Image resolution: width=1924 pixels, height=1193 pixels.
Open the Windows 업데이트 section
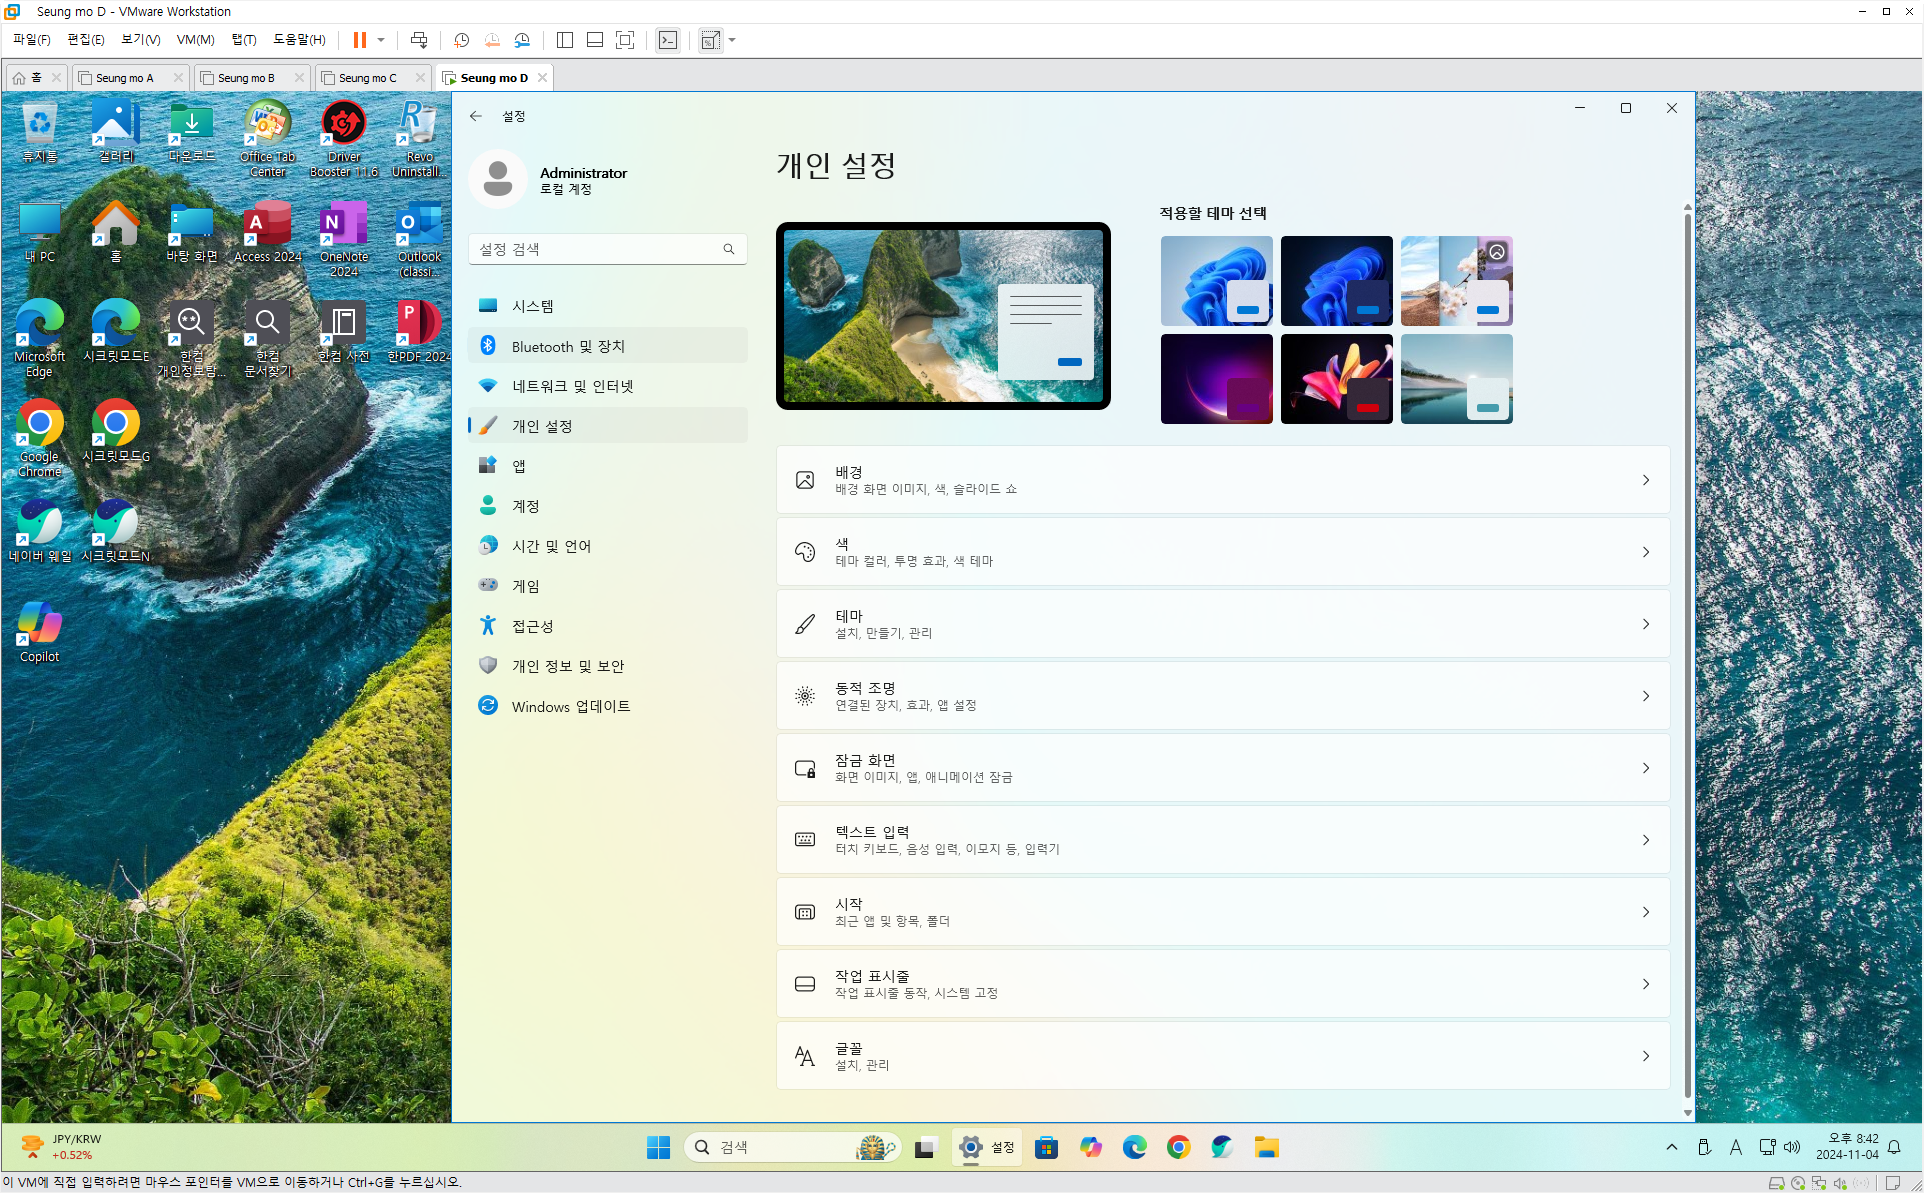tap(571, 706)
